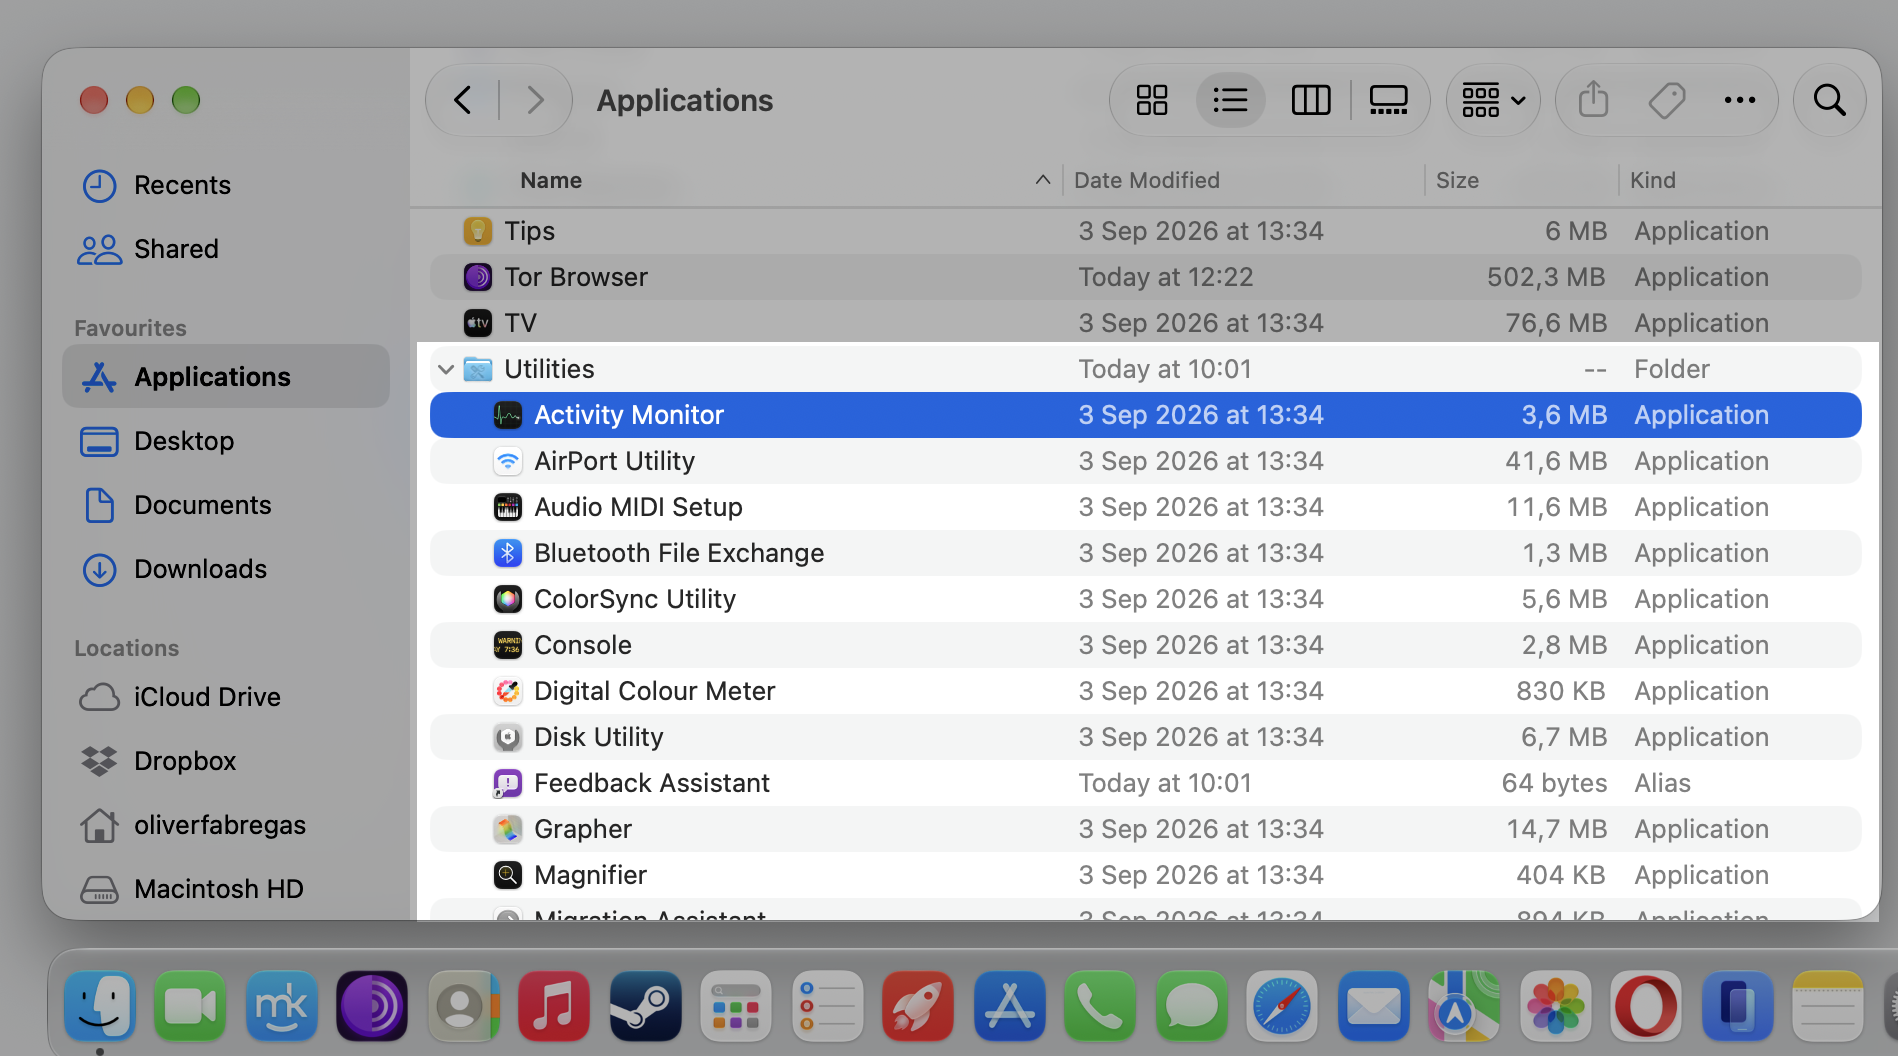Switch to gallery view
The width and height of the screenshot is (1898, 1056).
(x=1388, y=100)
